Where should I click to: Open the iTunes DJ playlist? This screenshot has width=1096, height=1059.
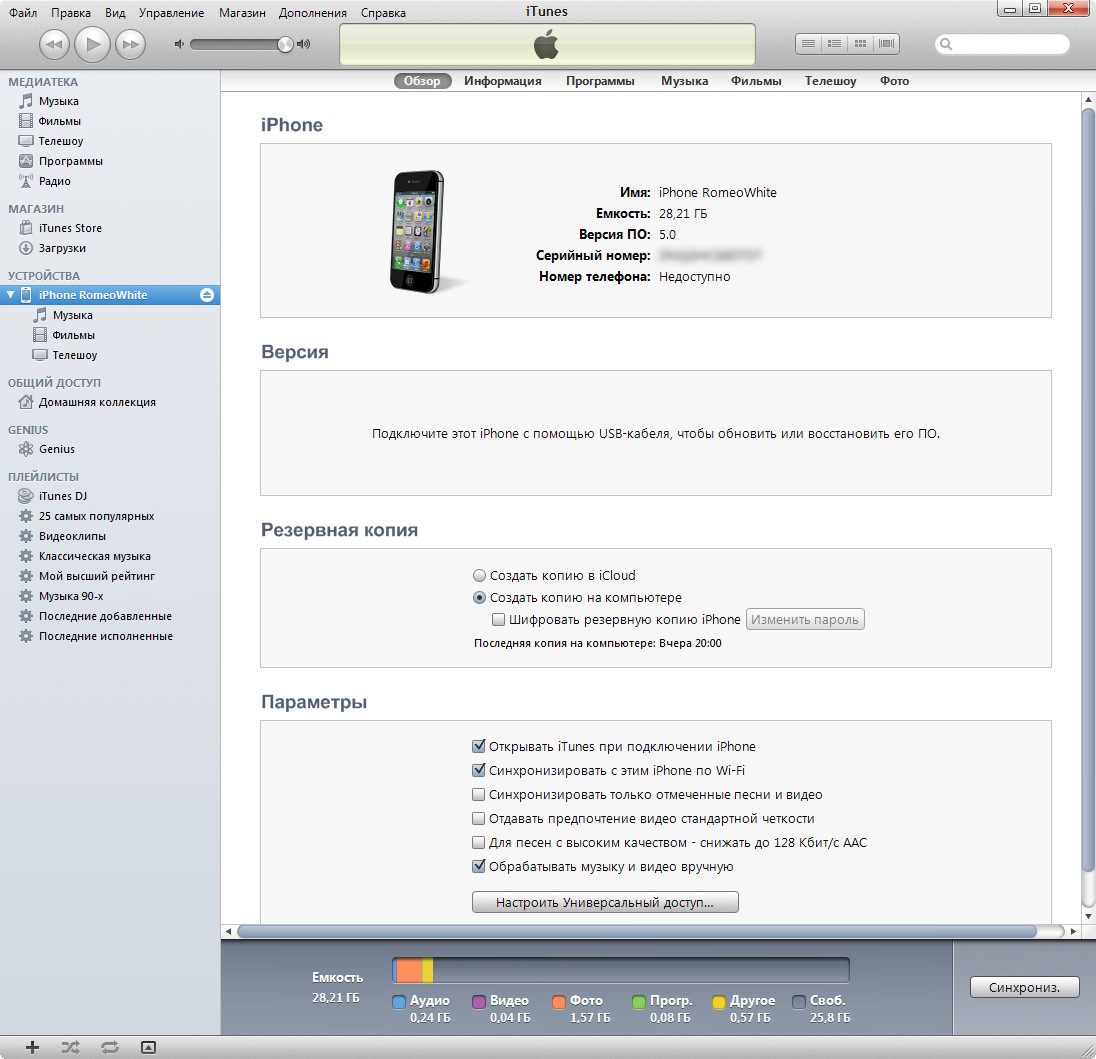(63, 496)
